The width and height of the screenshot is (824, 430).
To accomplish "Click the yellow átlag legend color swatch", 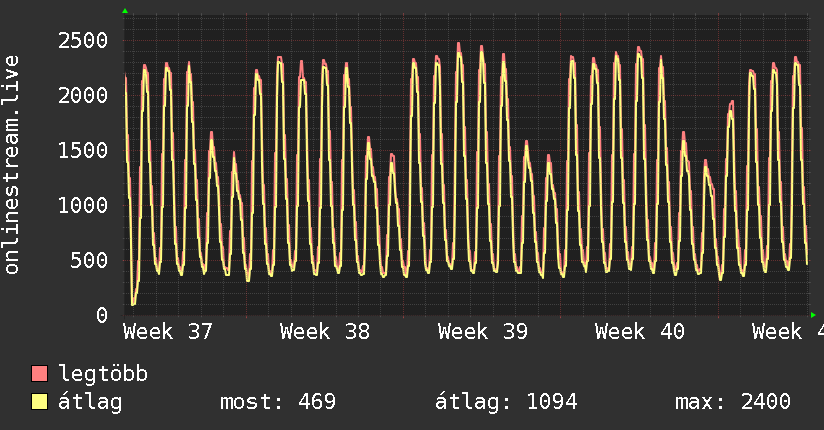I will point(39,402).
